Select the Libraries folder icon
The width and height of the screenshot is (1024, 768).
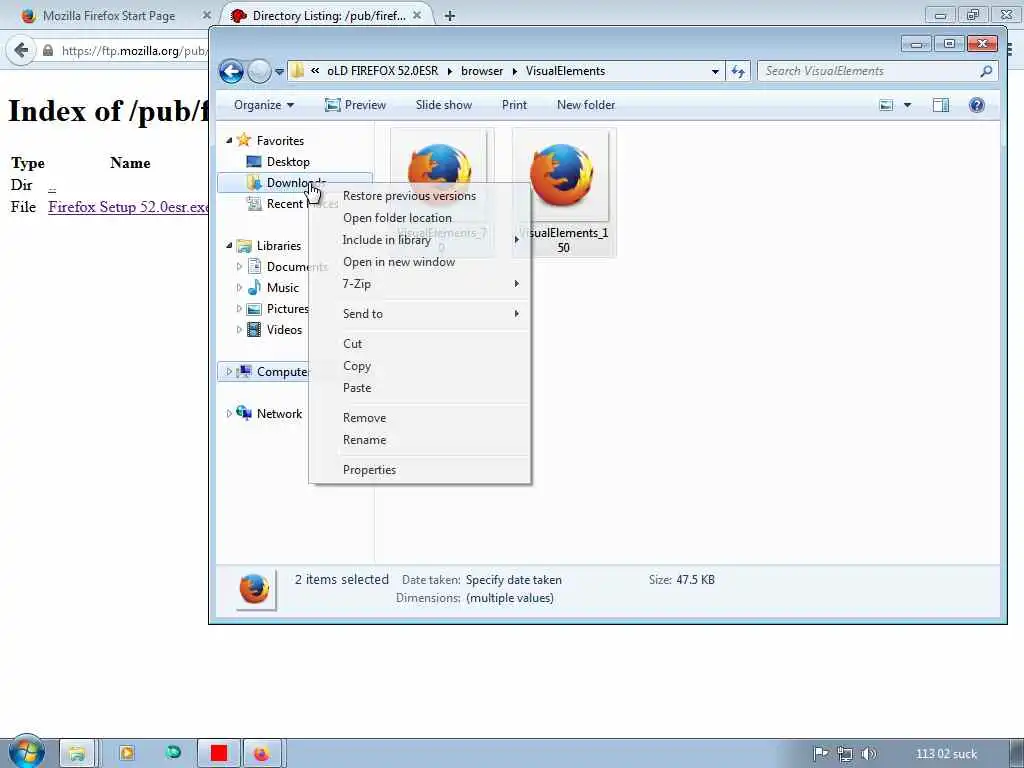tap(244, 246)
